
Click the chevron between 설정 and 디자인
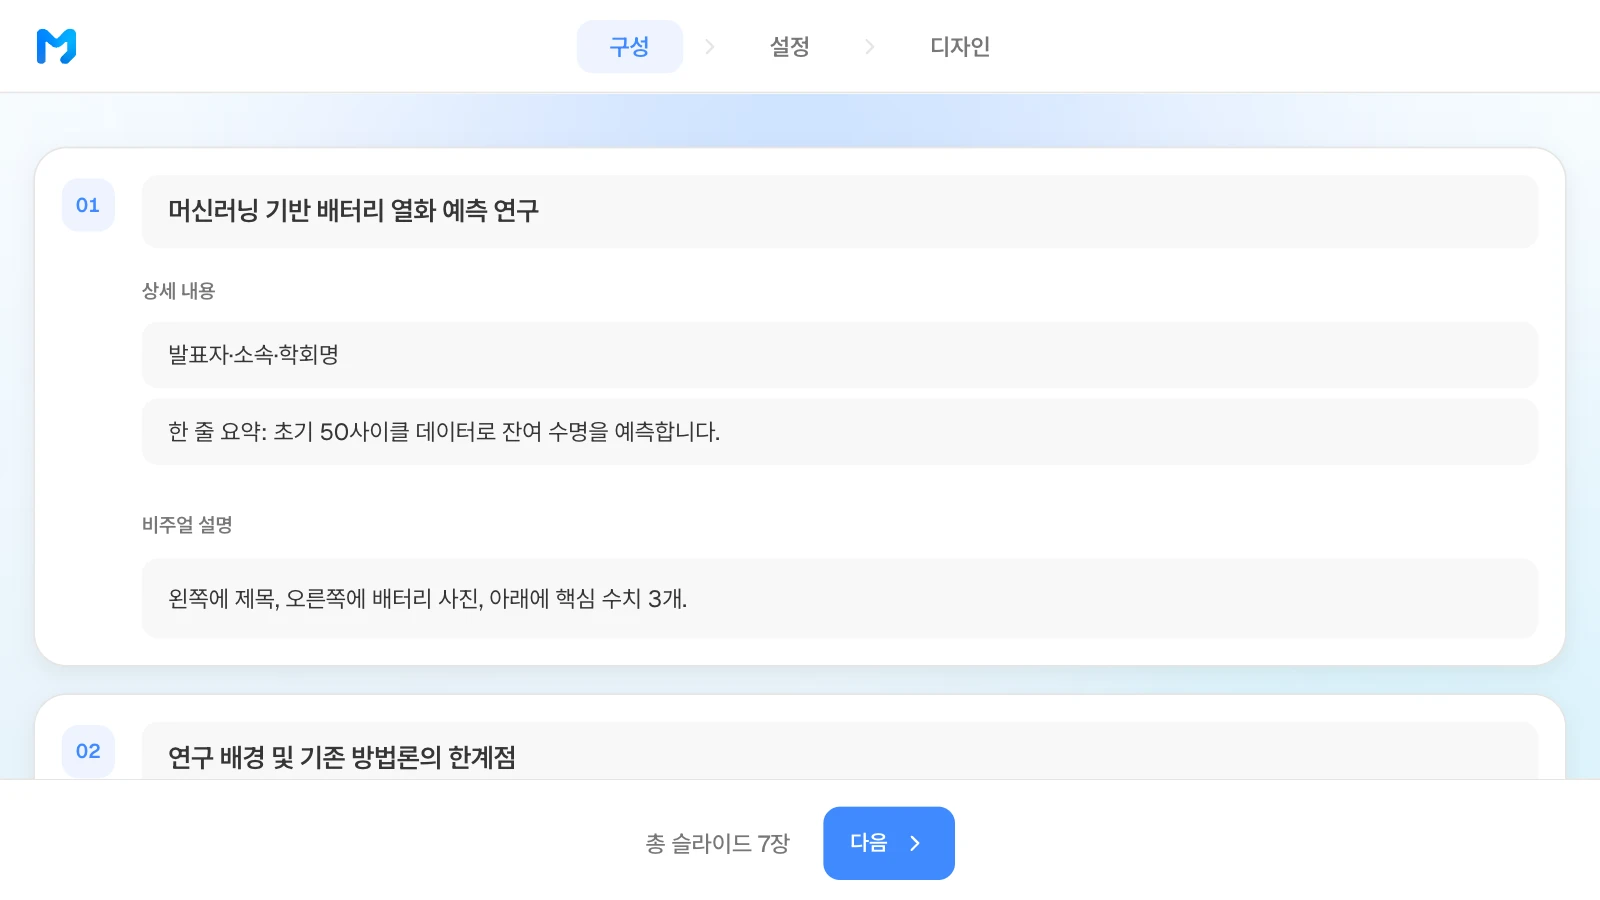(869, 46)
